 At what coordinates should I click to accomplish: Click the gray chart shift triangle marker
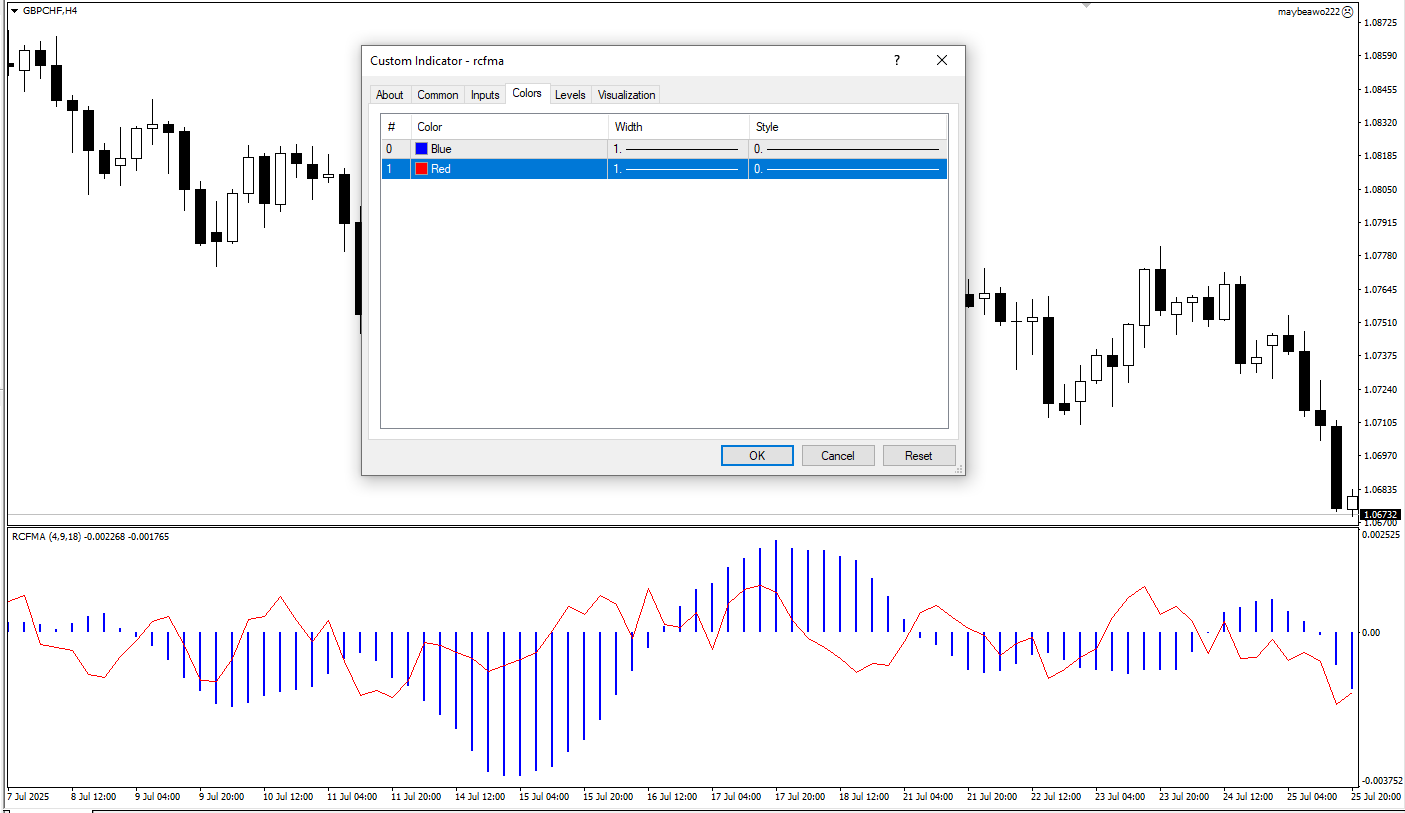(x=1086, y=5)
